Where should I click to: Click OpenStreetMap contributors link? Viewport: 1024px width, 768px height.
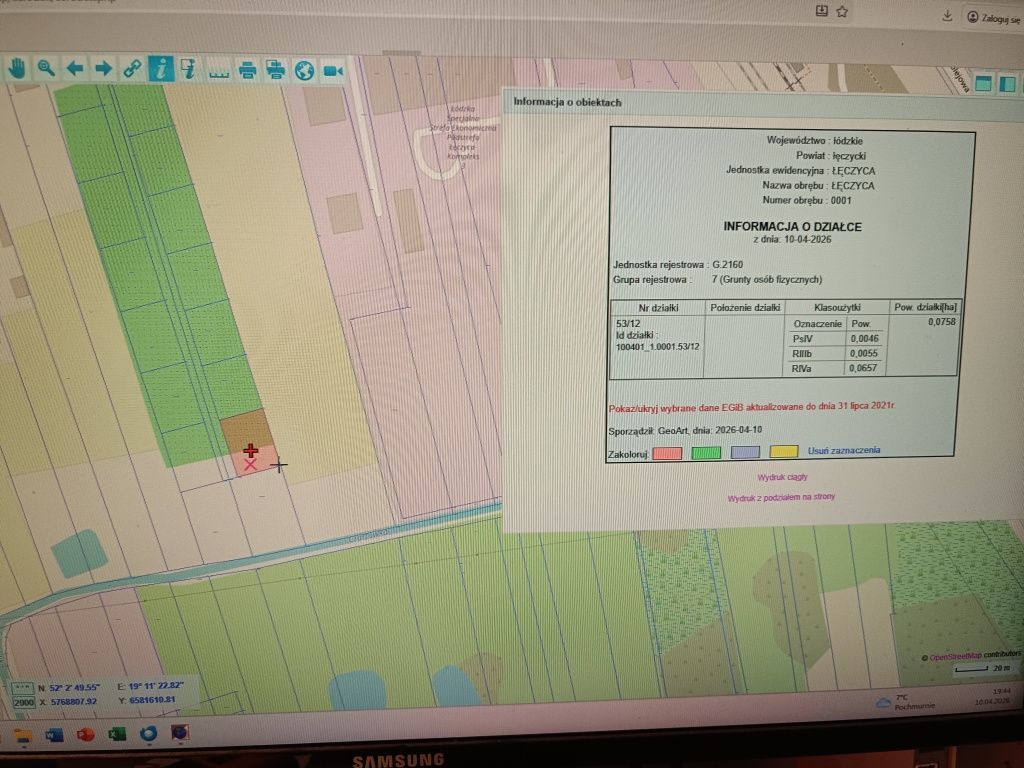[971, 656]
